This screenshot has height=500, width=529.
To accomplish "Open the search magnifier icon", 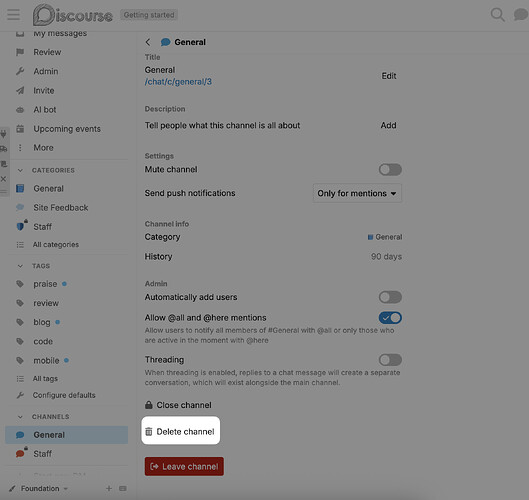I will [x=497, y=15].
